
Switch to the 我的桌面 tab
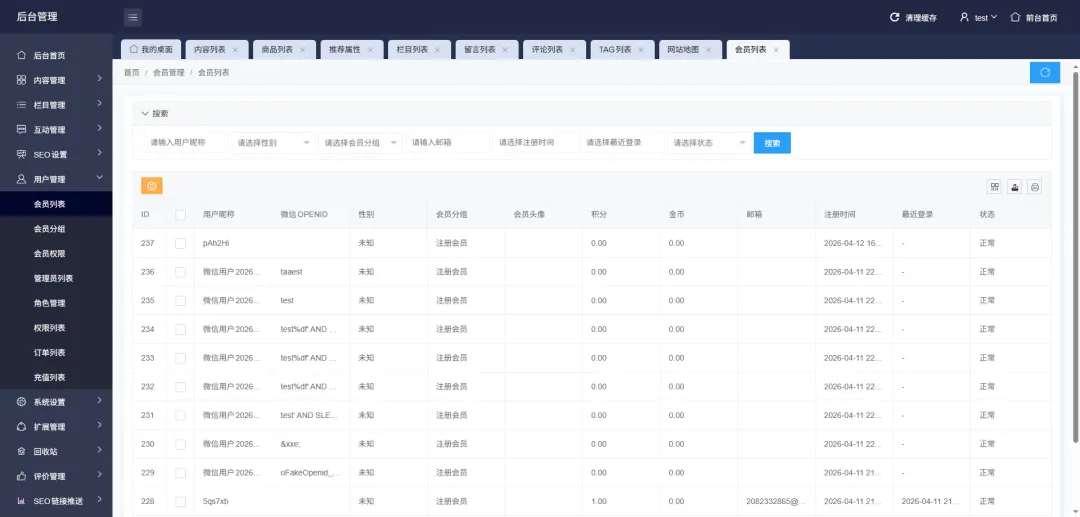point(152,50)
